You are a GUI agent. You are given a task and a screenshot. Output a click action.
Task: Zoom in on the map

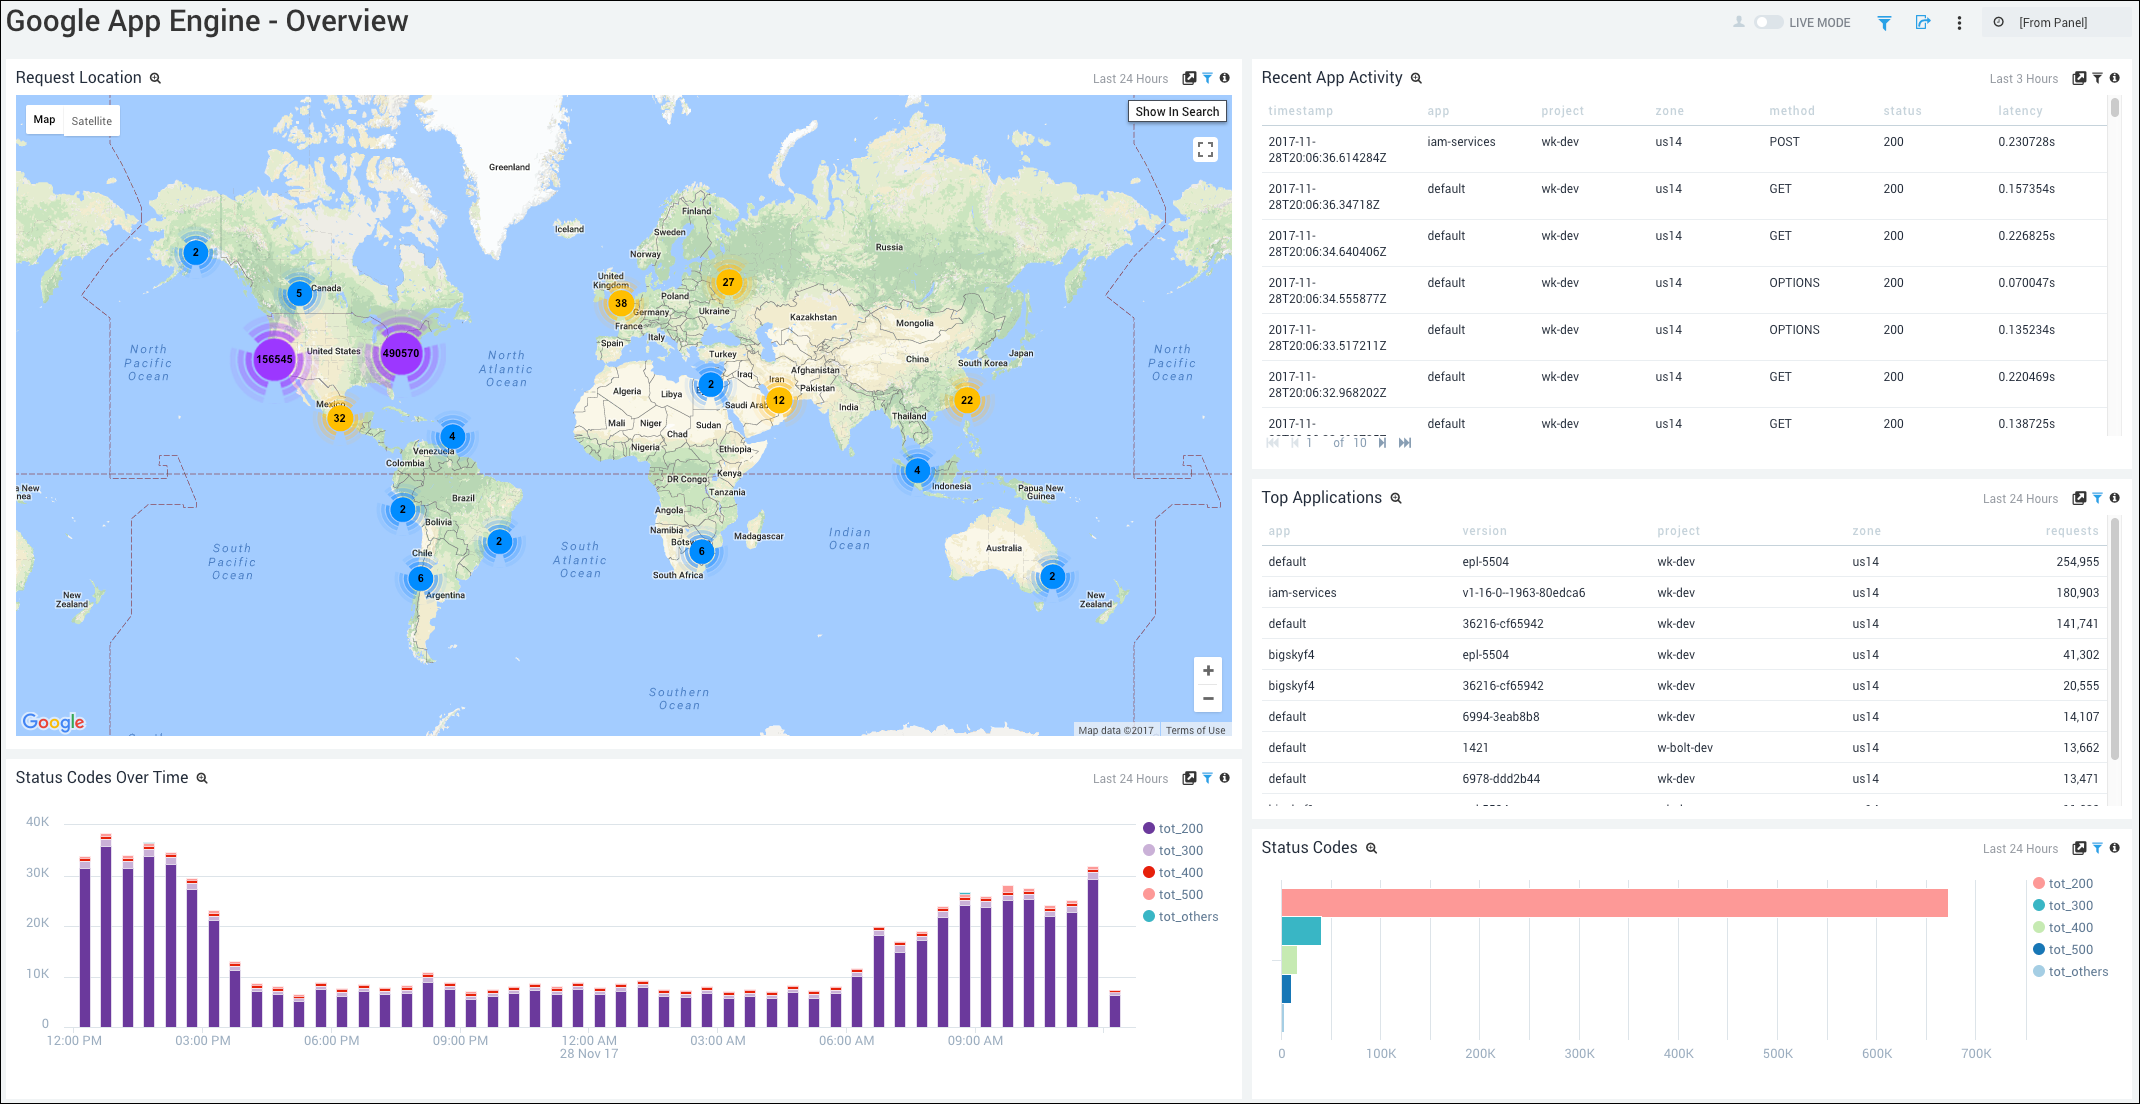(x=1208, y=671)
